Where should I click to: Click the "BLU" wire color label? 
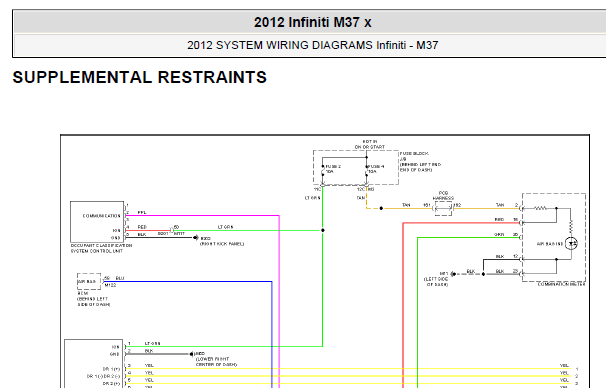tap(120, 278)
